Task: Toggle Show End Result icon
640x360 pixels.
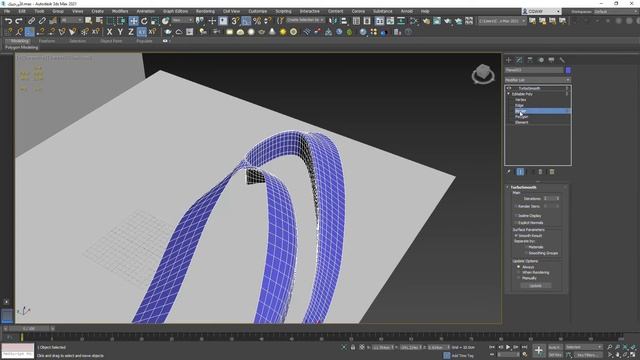Action: (x=520, y=172)
